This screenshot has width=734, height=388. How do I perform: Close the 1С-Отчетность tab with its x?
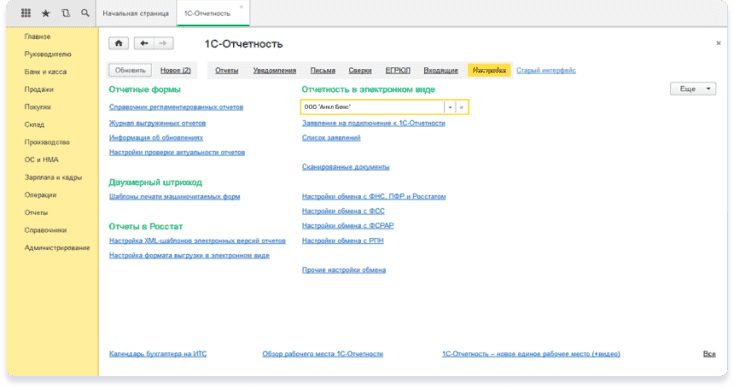coord(241,7)
